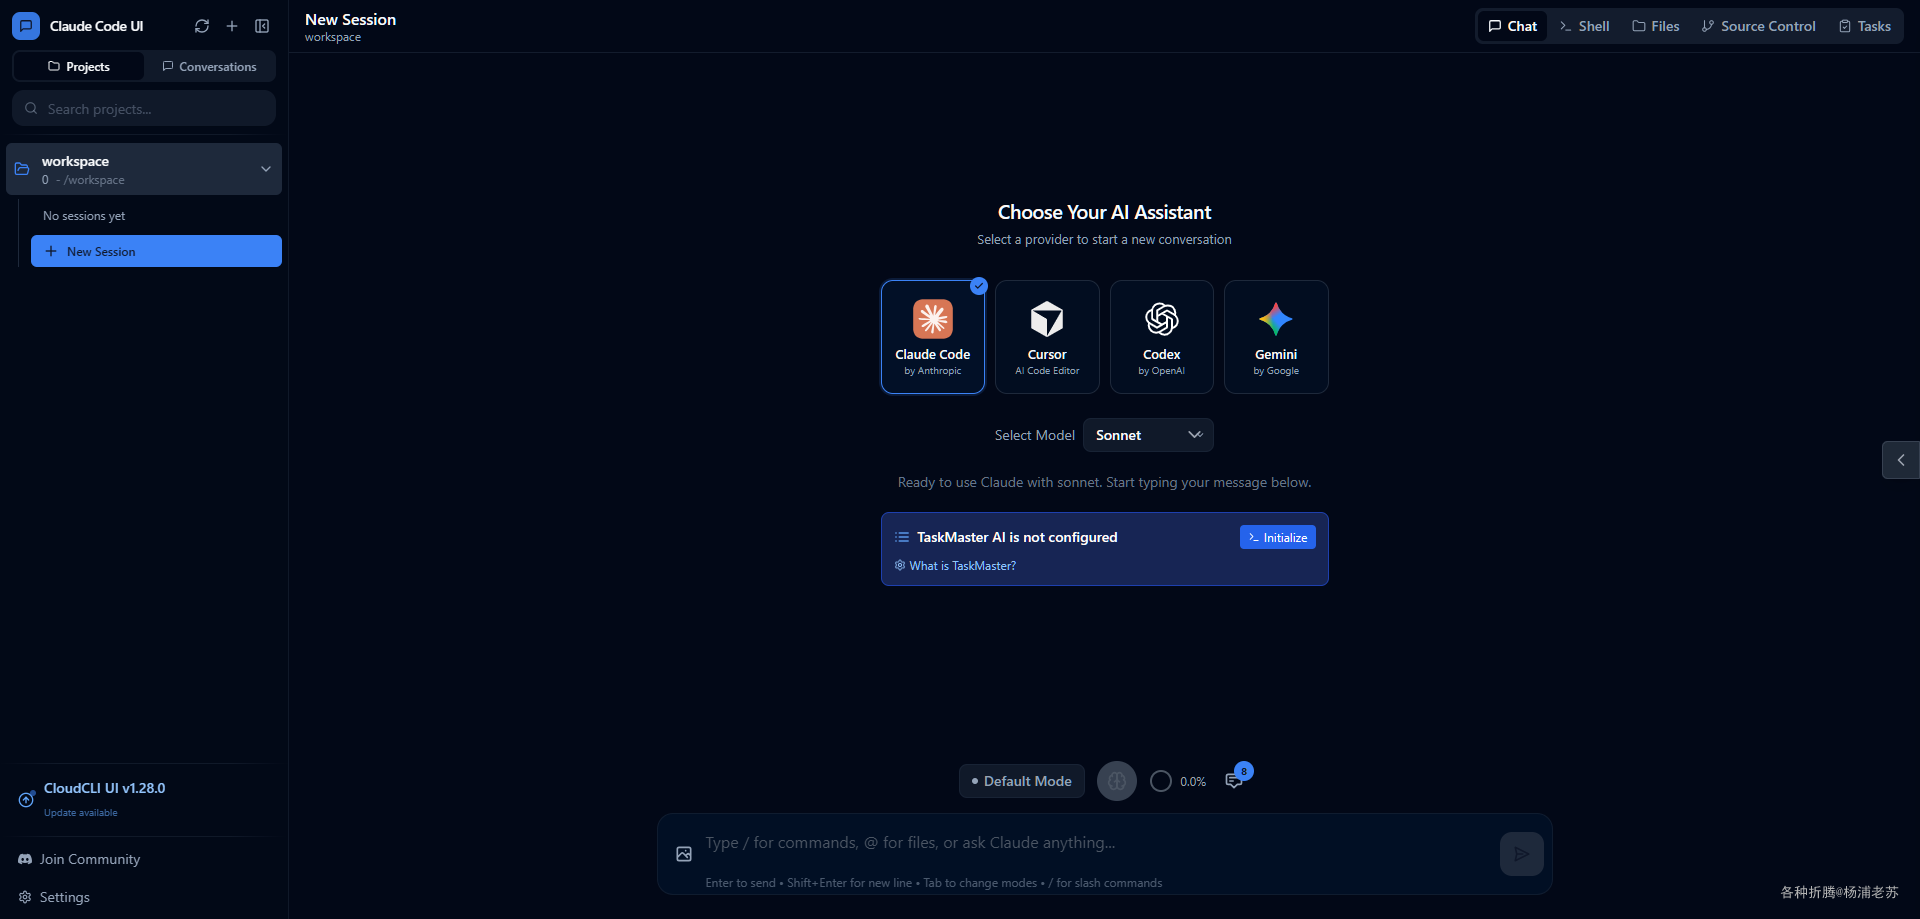Select Cursor AI Code Editor provider

click(1047, 337)
